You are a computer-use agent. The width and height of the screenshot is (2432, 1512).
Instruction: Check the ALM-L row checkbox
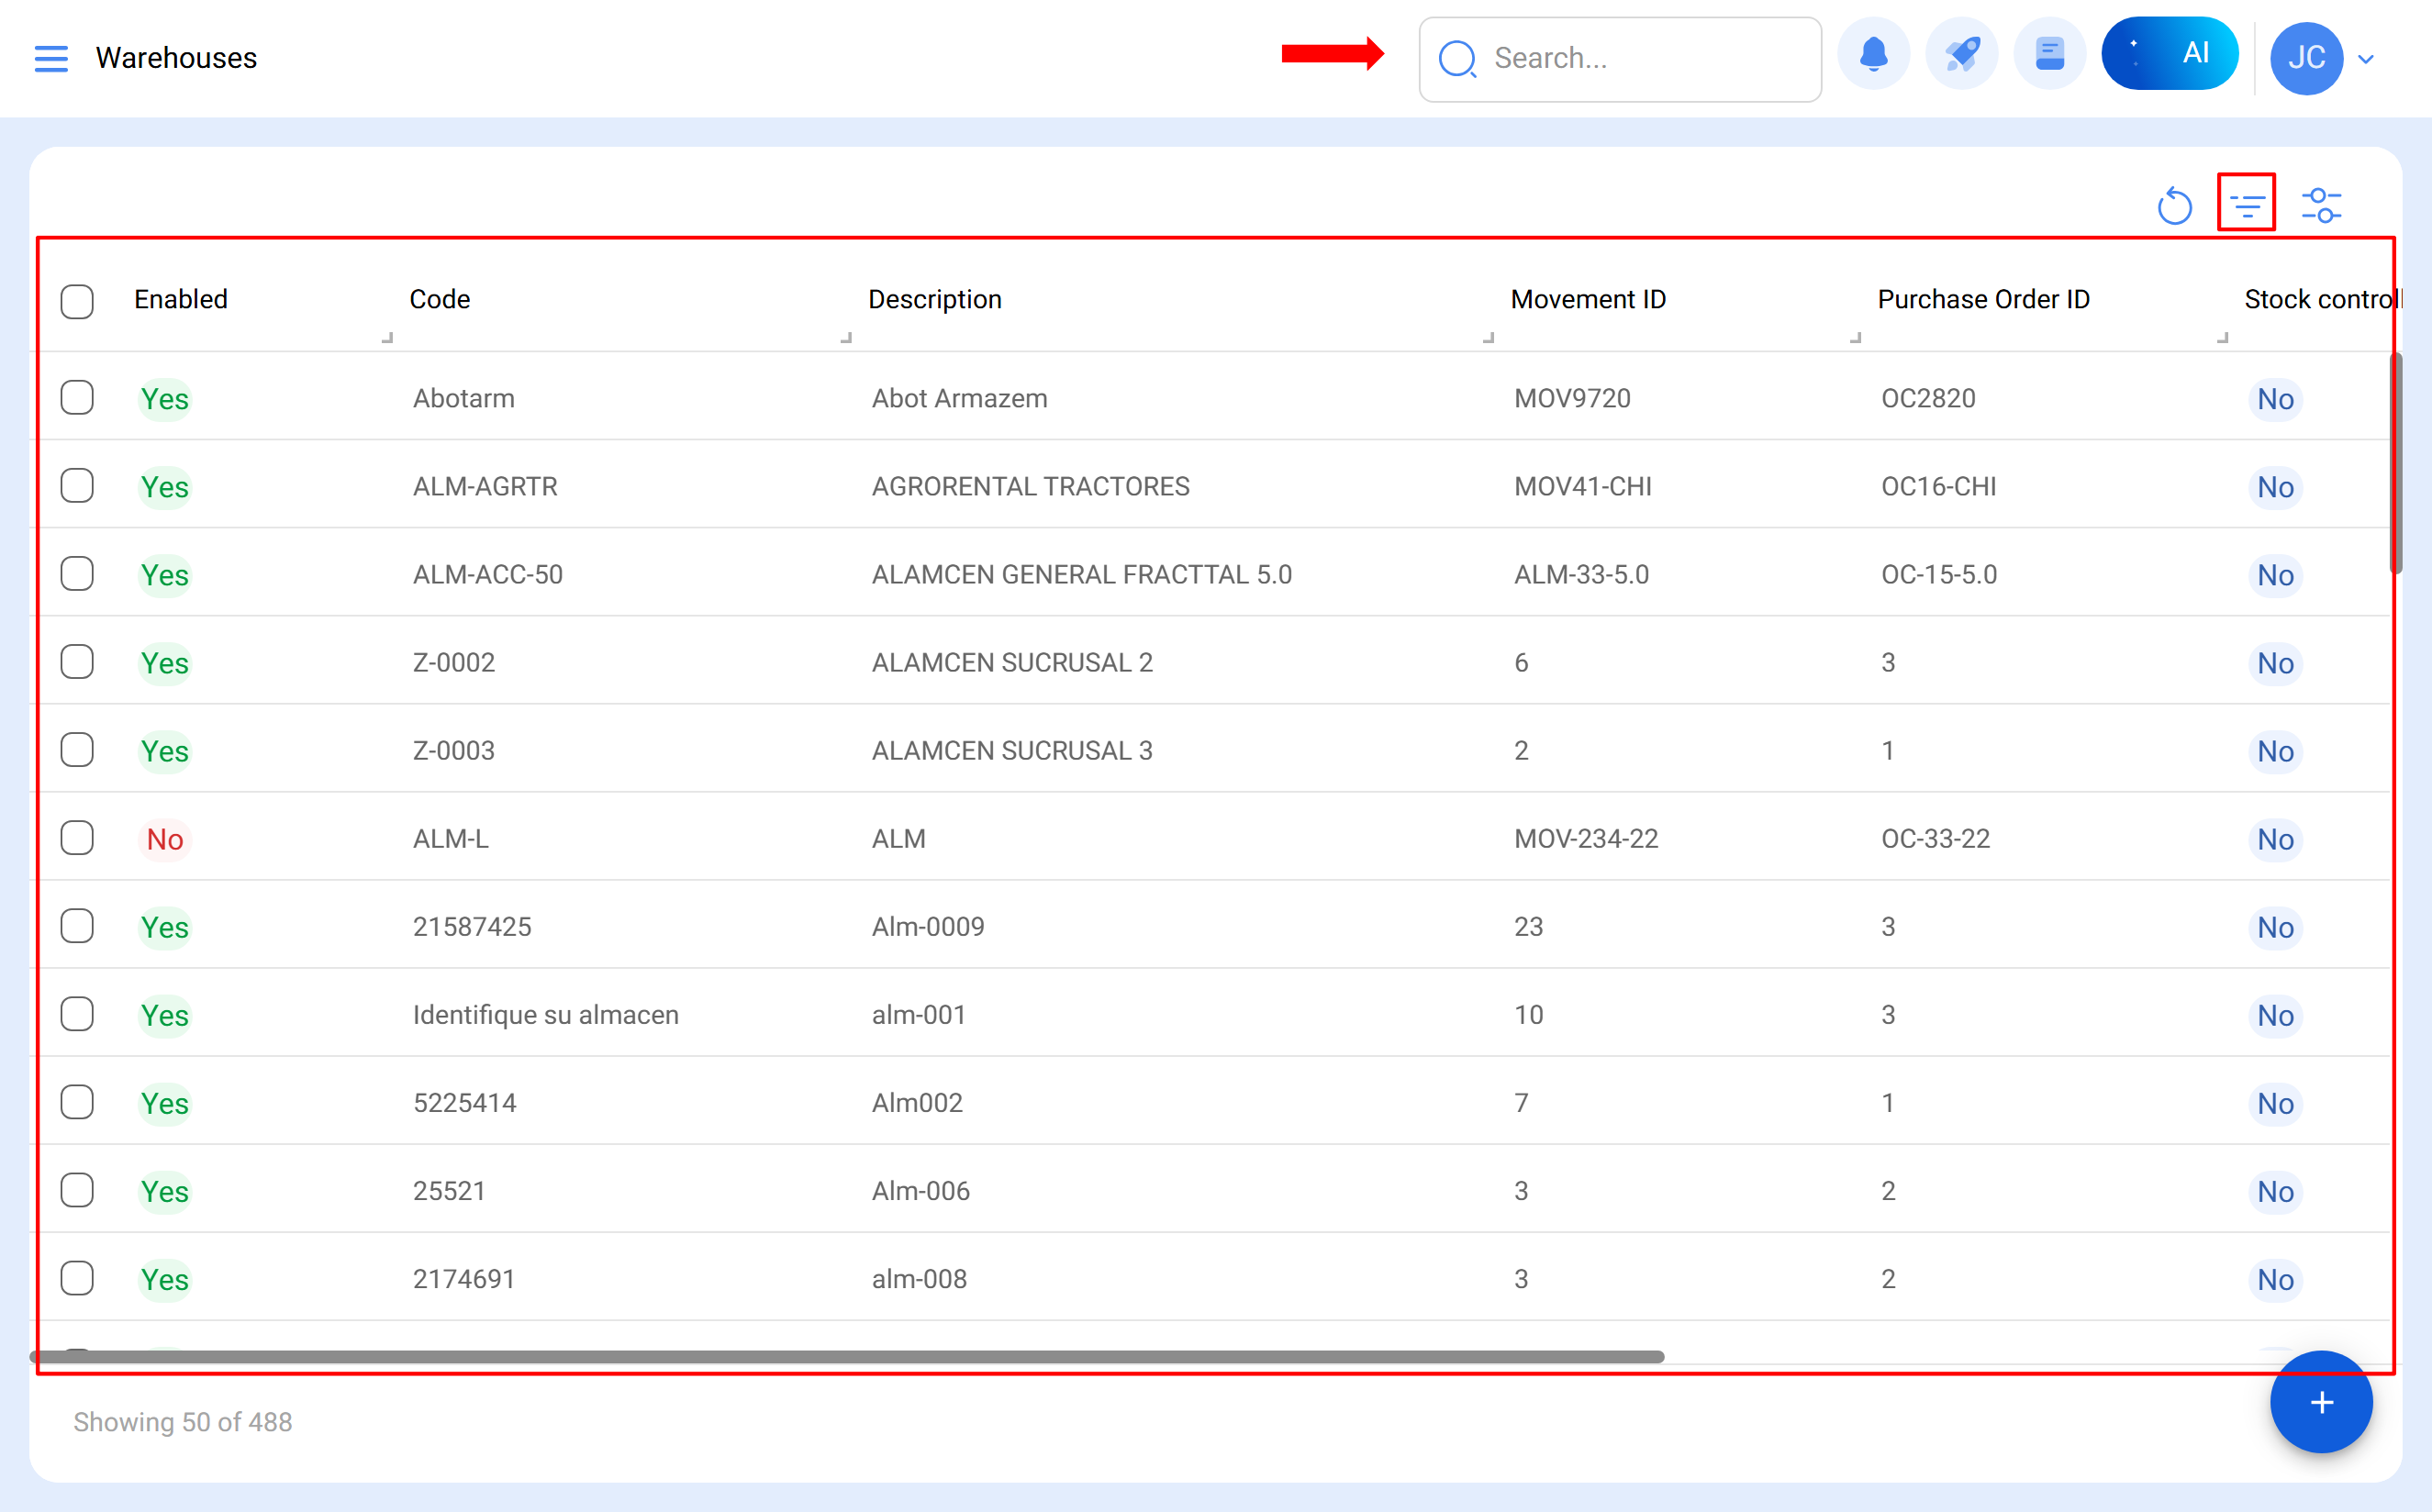pyautogui.click(x=77, y=839)
